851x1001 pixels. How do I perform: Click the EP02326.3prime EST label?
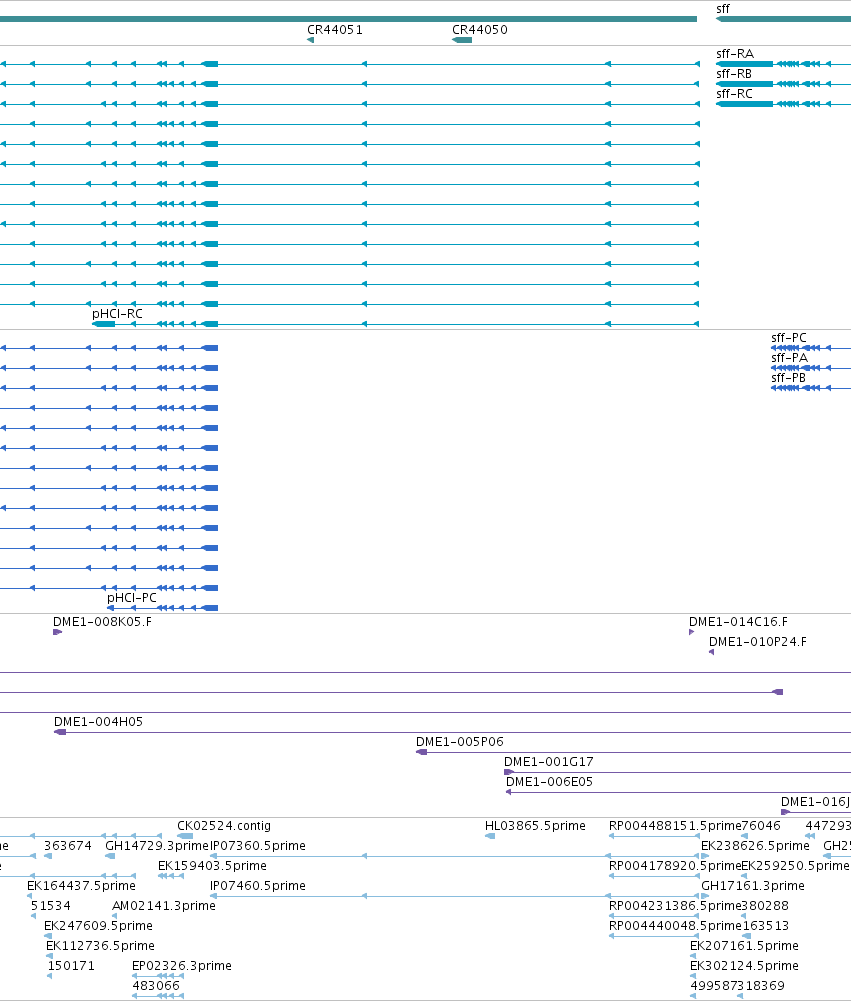pyautogui.click(x=182, y=965)
